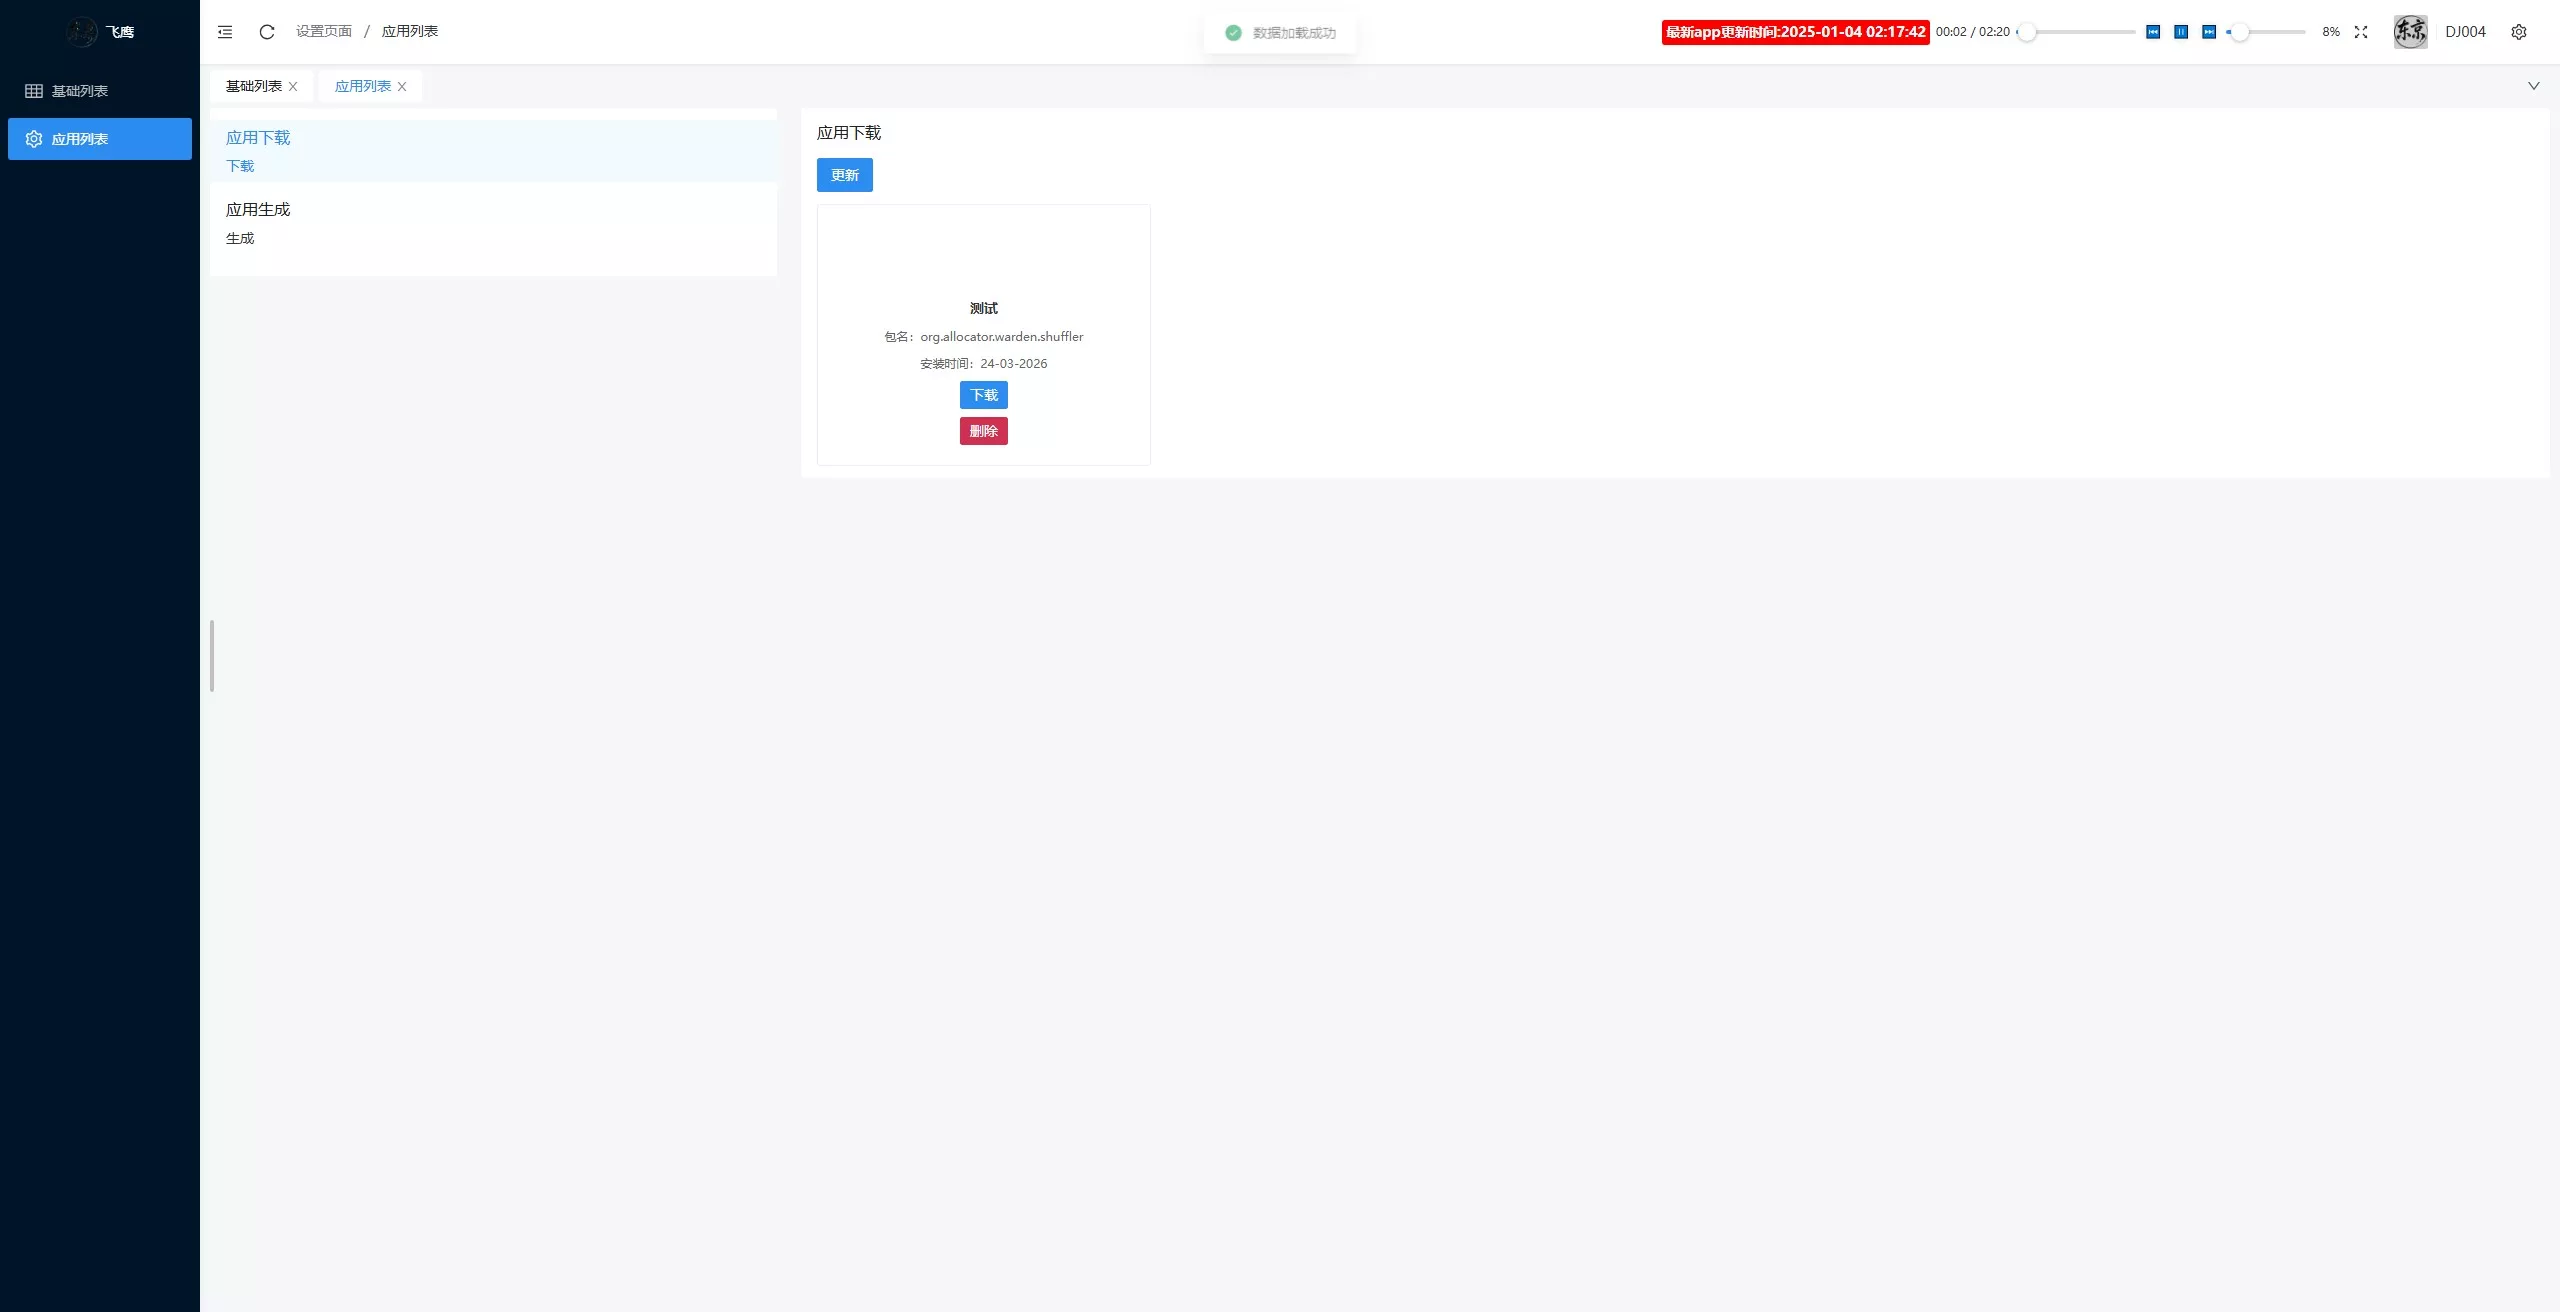
Task: Expand the tab options chevron
Action: (2533, 85)
